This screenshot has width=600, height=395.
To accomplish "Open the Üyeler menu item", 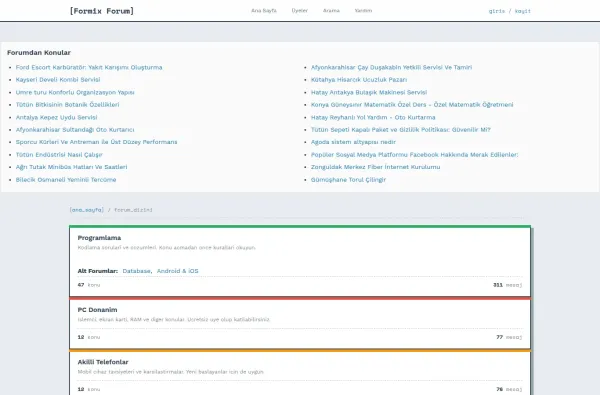I will (x=300, y=11).
